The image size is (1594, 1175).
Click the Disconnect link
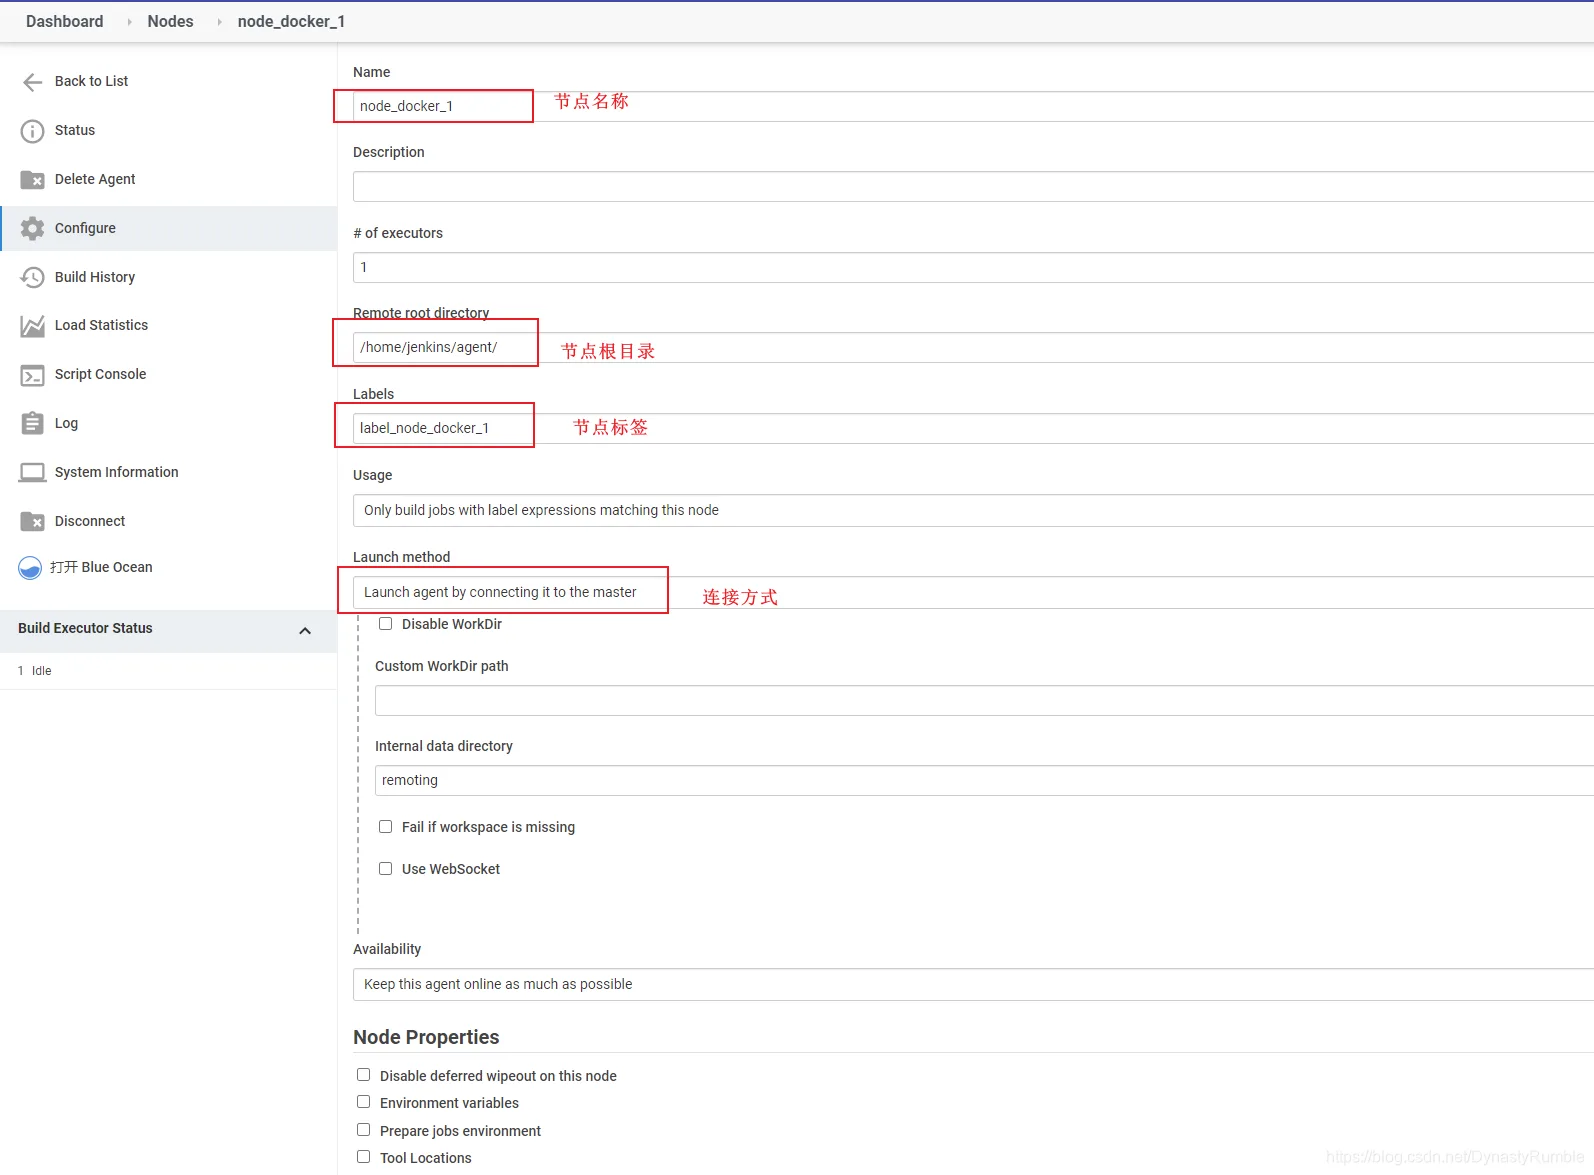[90, 521]
